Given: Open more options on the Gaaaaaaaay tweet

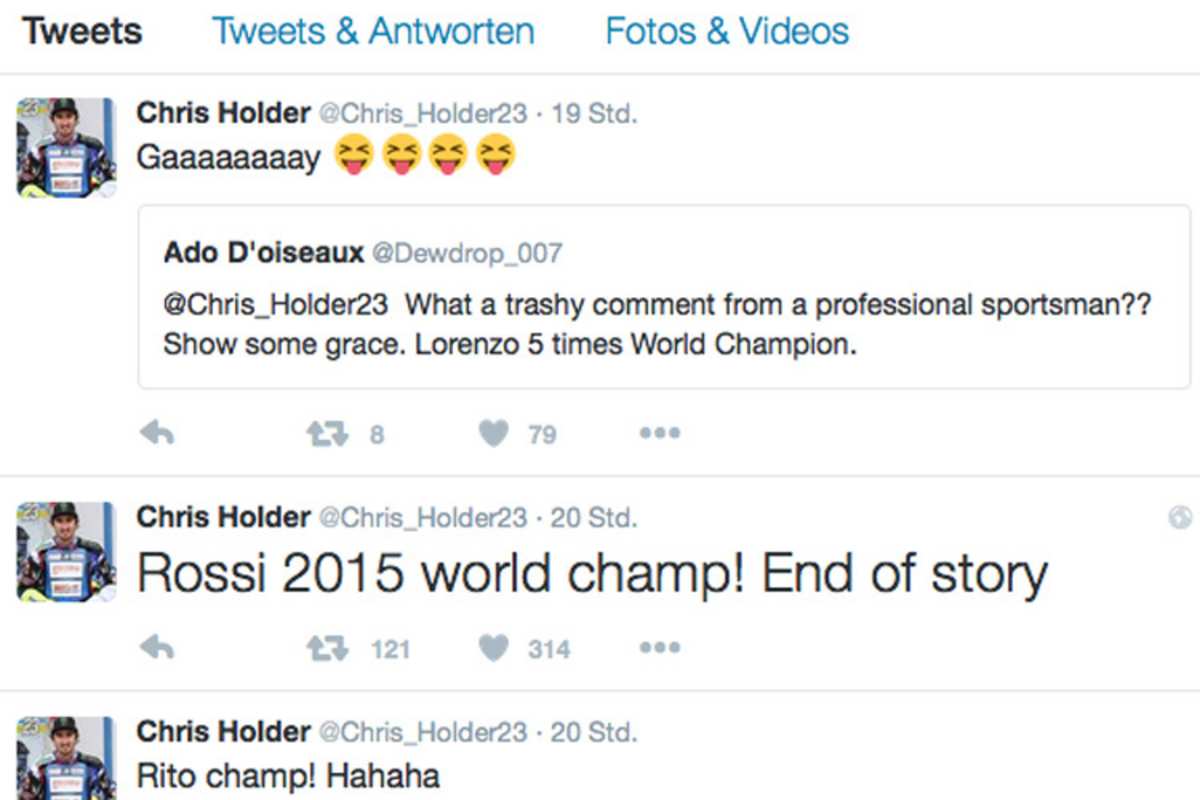Looking at the screenshot, I should tap(659, 432).
